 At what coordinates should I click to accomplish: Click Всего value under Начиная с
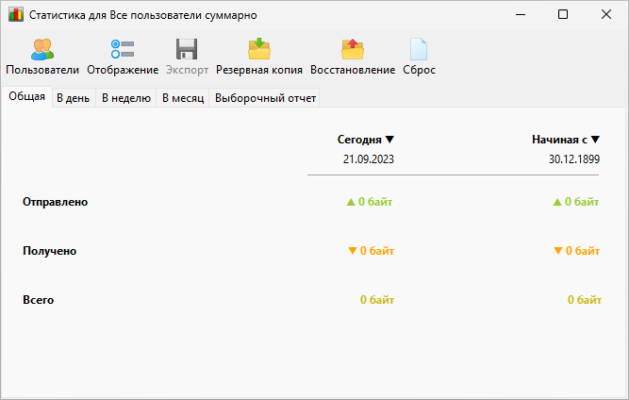coord(584,300)
